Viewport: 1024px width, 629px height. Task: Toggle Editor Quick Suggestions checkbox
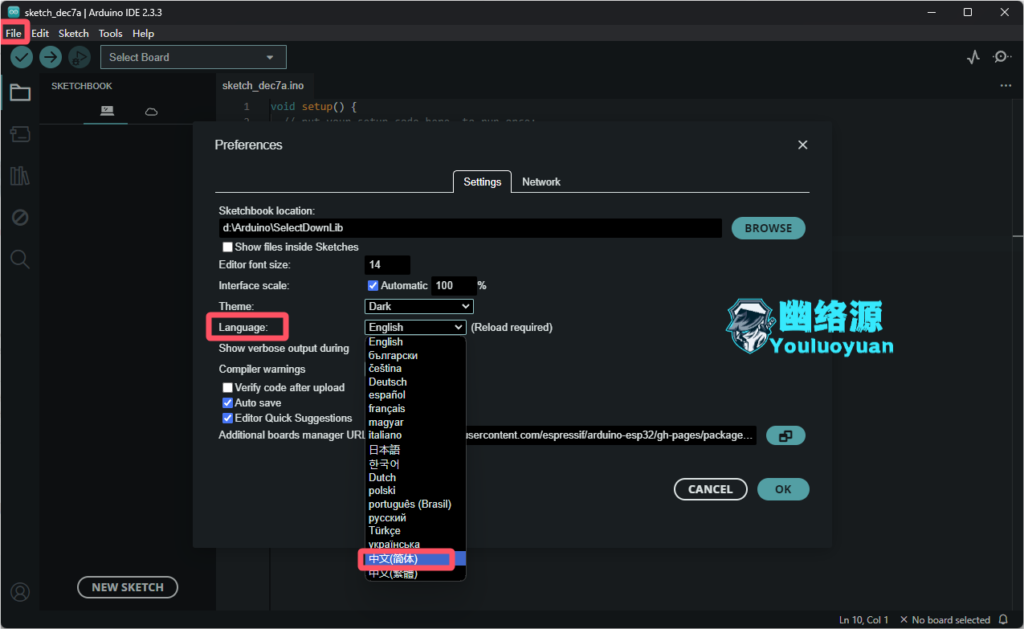click(x=227, y=418)
